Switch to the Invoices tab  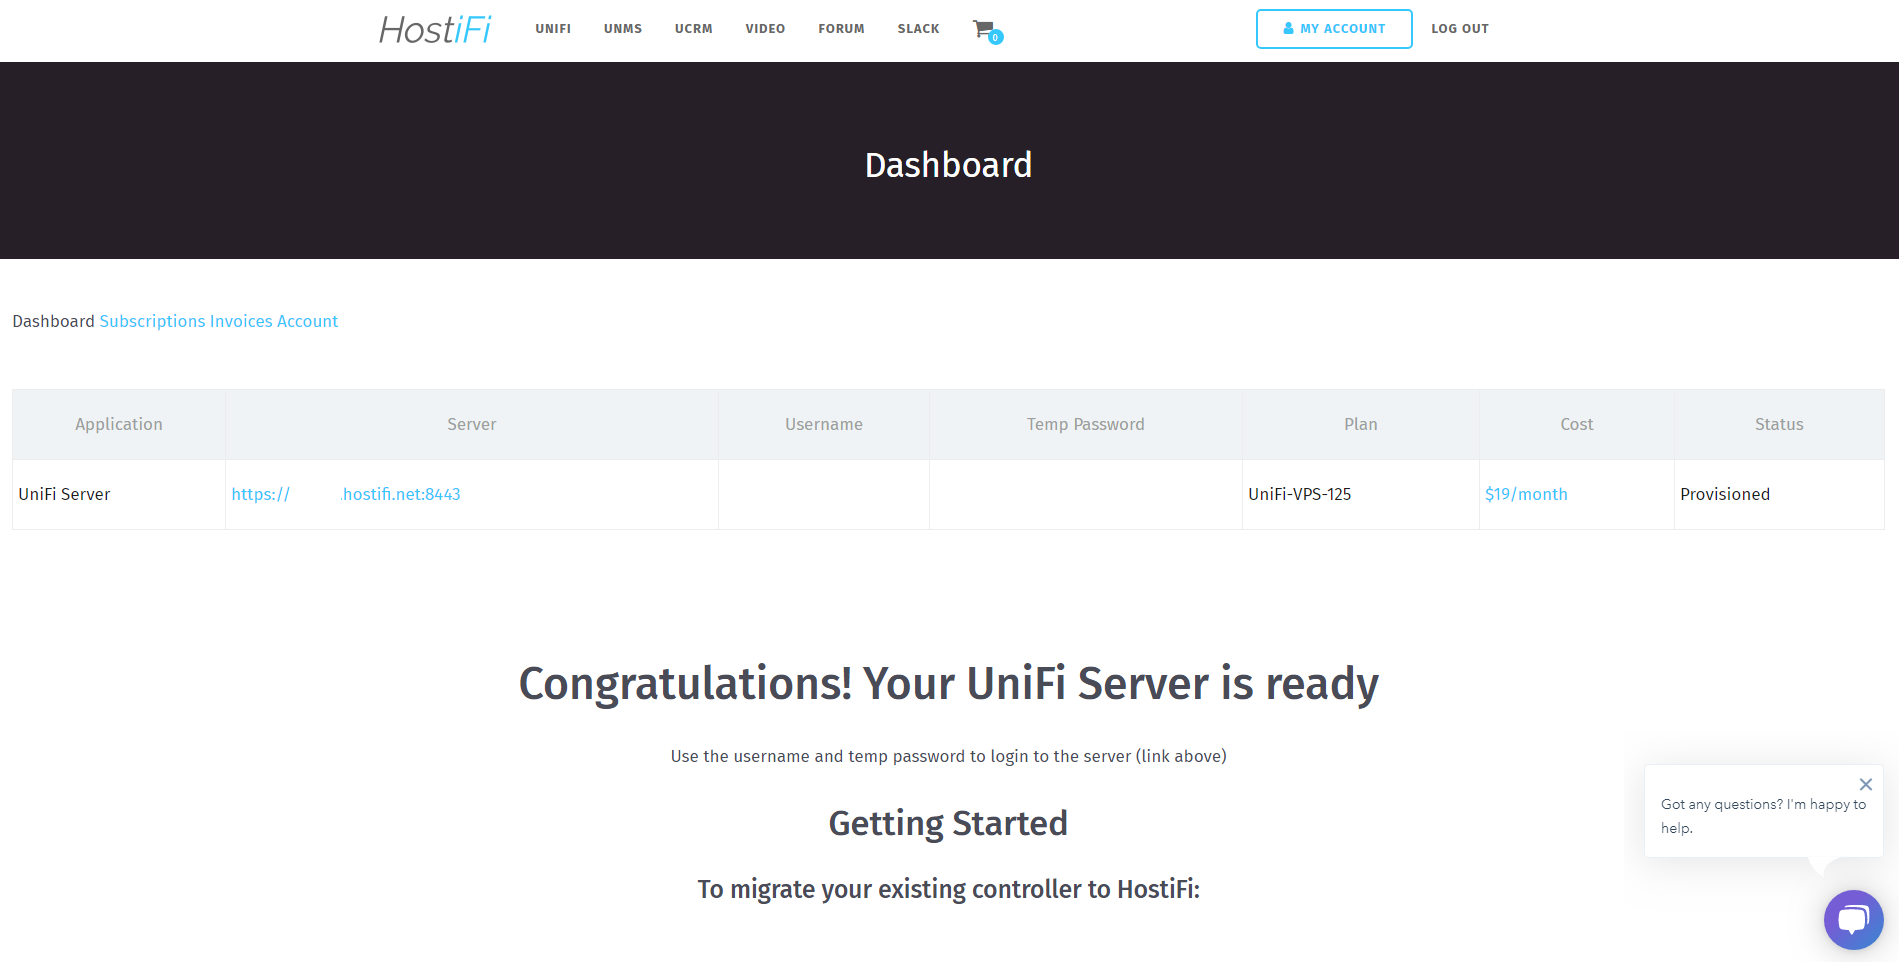coord(241,321)
